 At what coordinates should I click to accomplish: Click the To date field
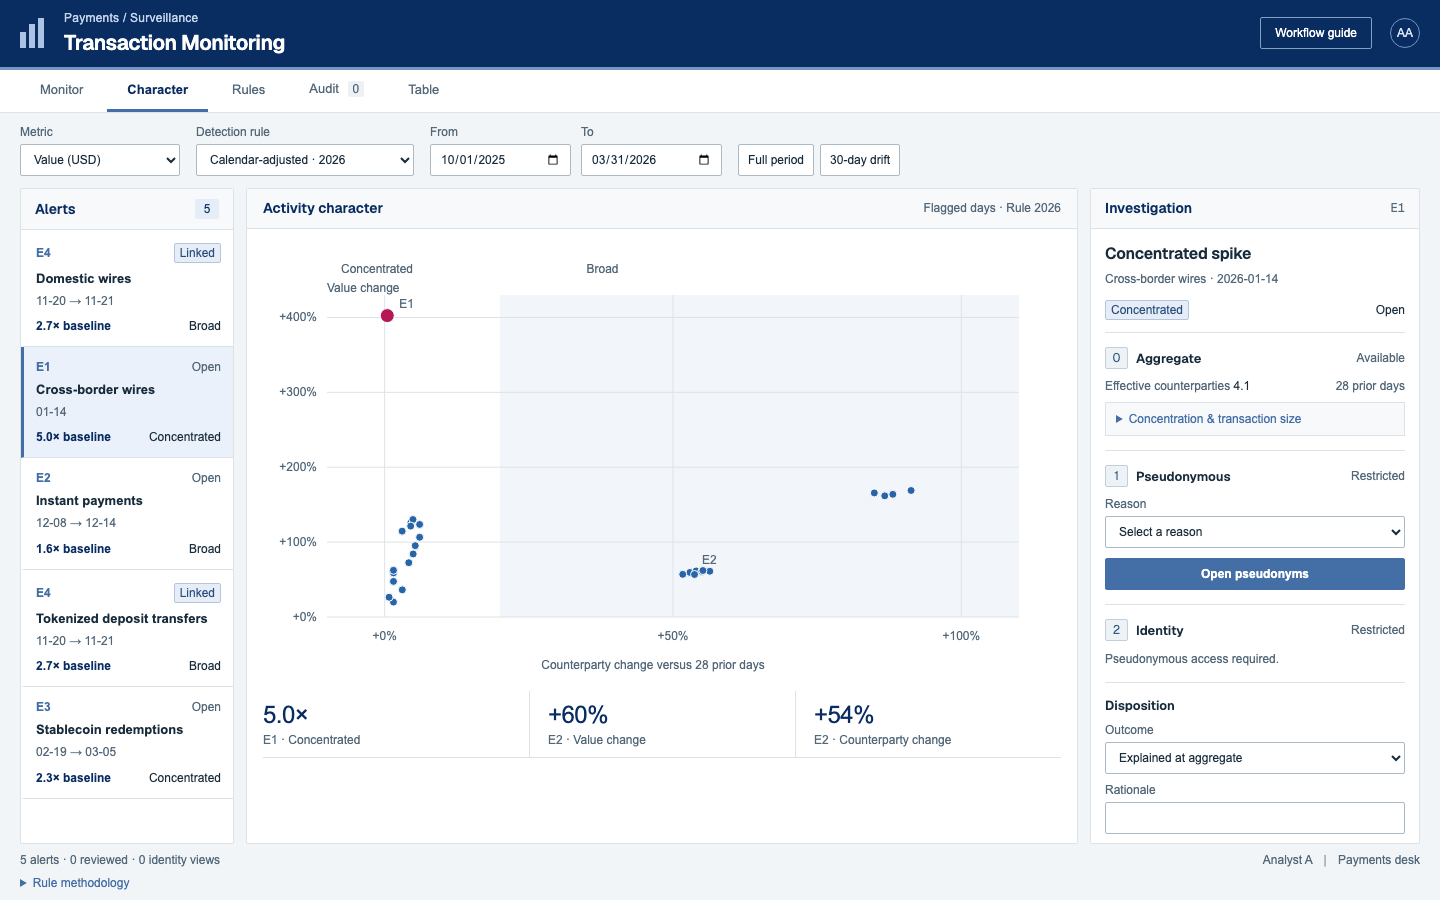(651, 160)
